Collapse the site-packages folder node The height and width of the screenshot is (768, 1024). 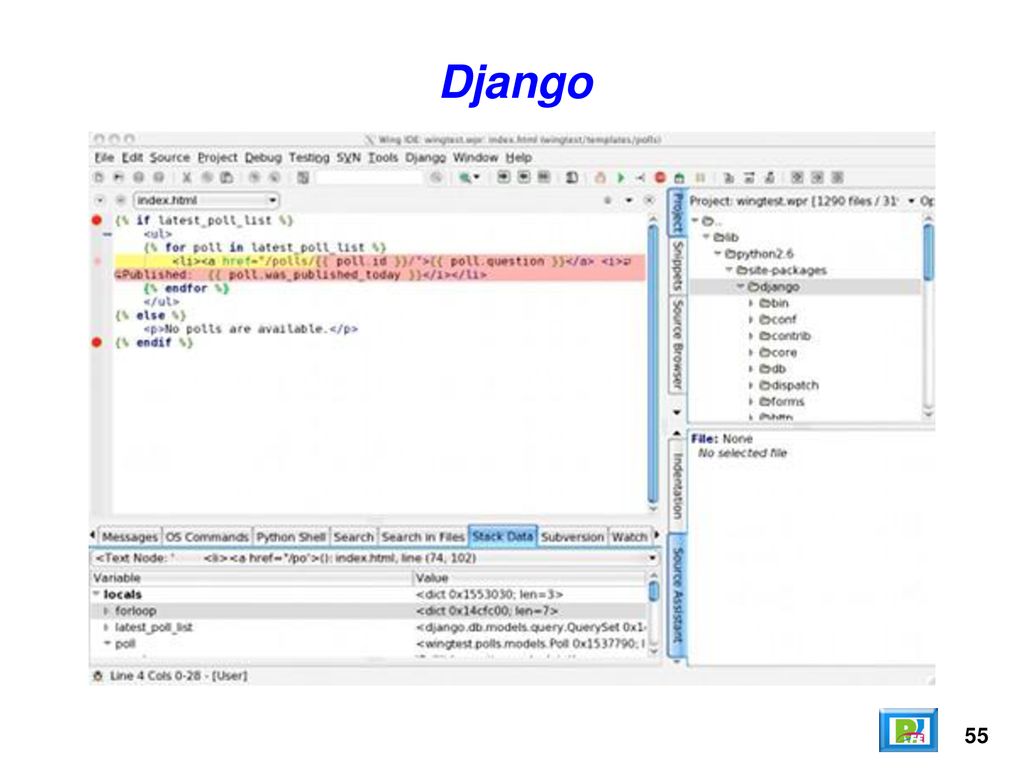pyautogui.click(x=729, y=270)
